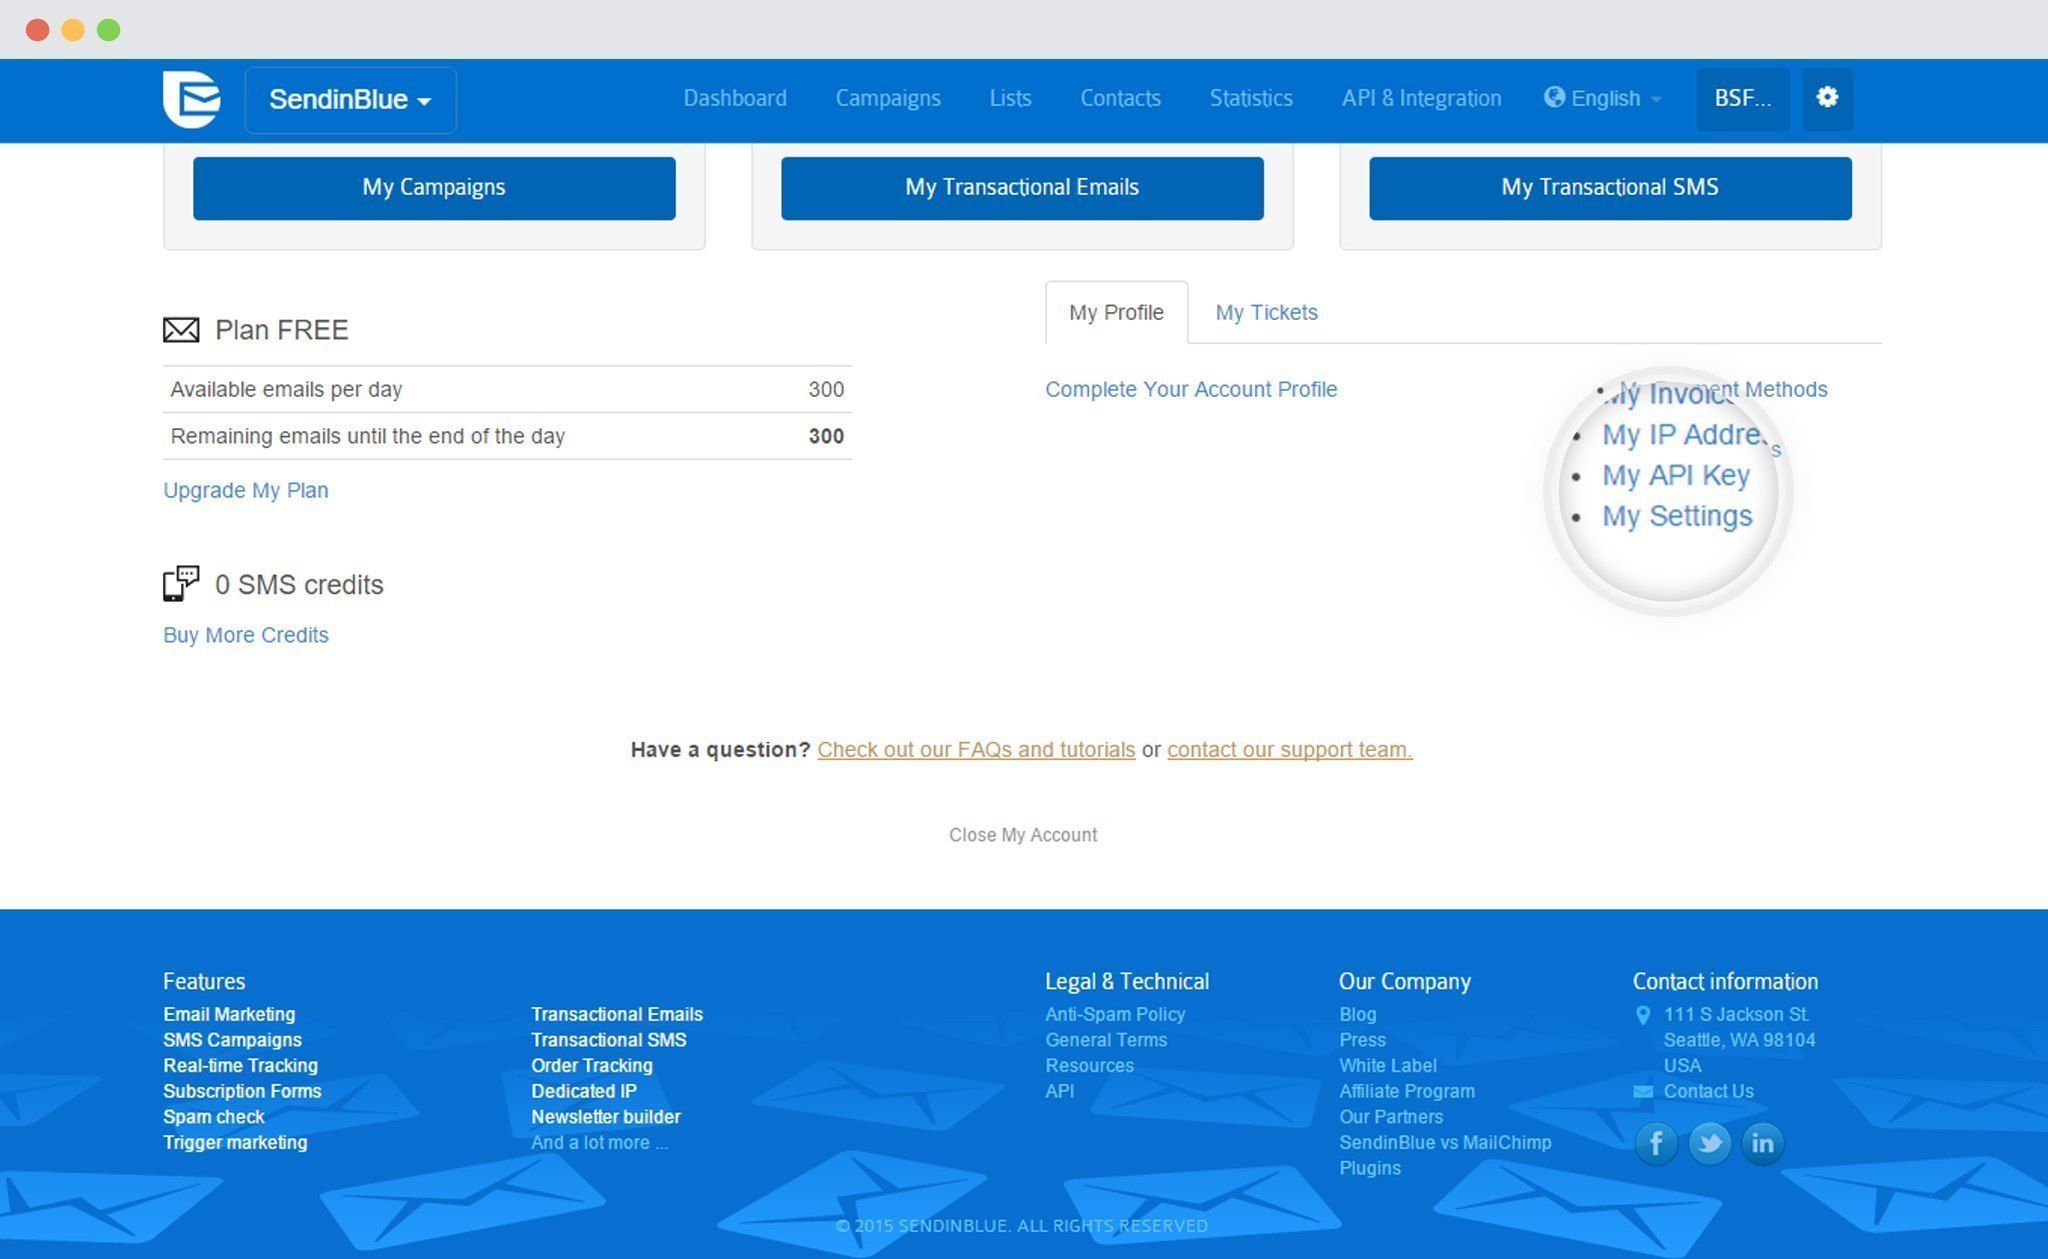2048x1259 pixels.
Task: Open General Terms footer link
Action: (x=1106, y=1040)
